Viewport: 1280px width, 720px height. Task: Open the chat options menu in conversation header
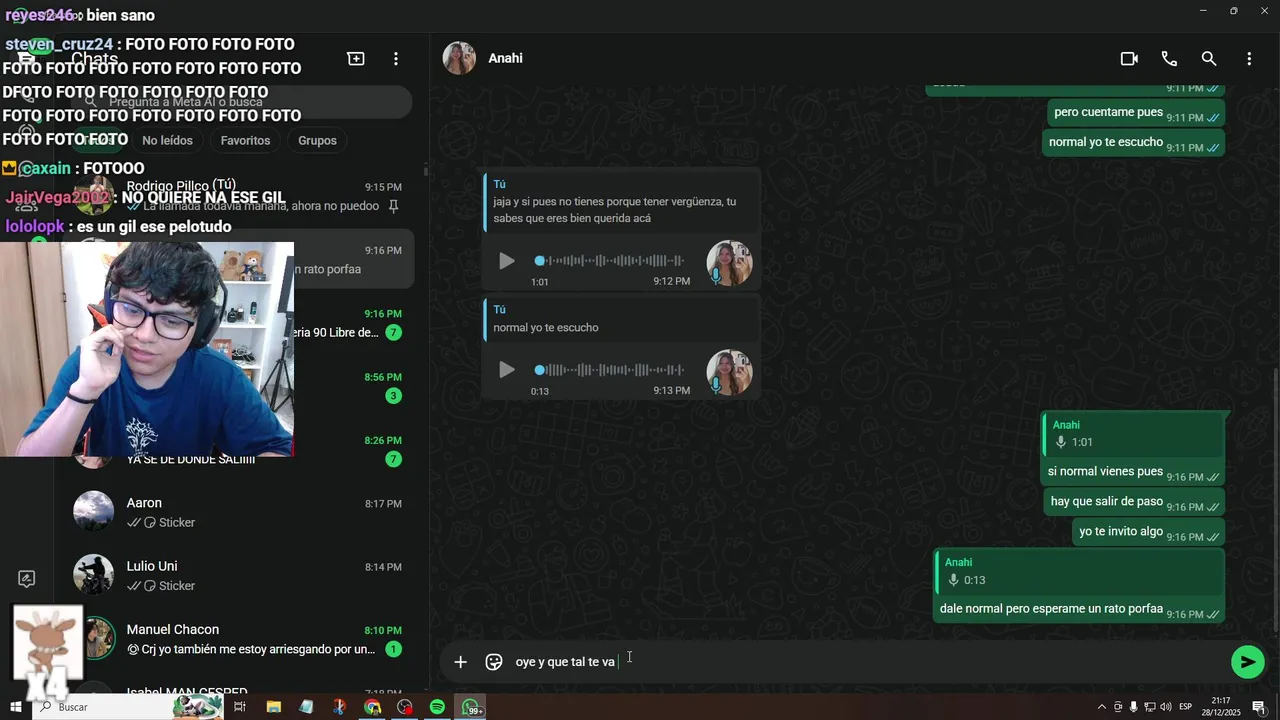pos(1249,59)
